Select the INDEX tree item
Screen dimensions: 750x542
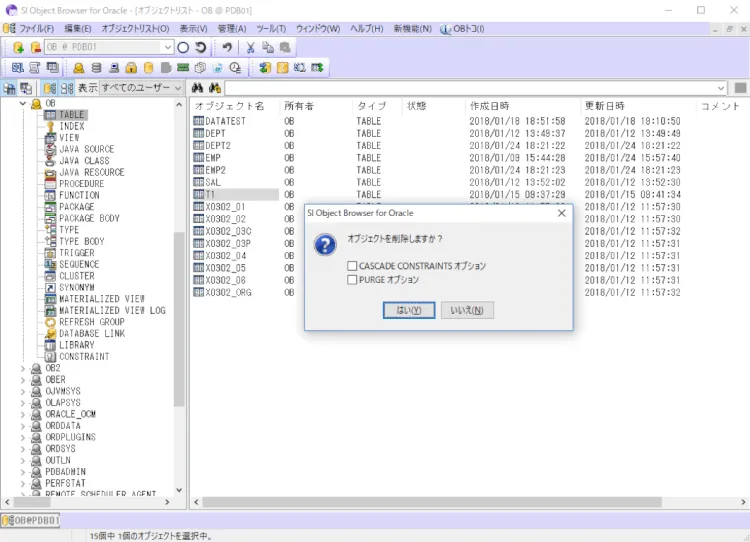pos(72,126)
